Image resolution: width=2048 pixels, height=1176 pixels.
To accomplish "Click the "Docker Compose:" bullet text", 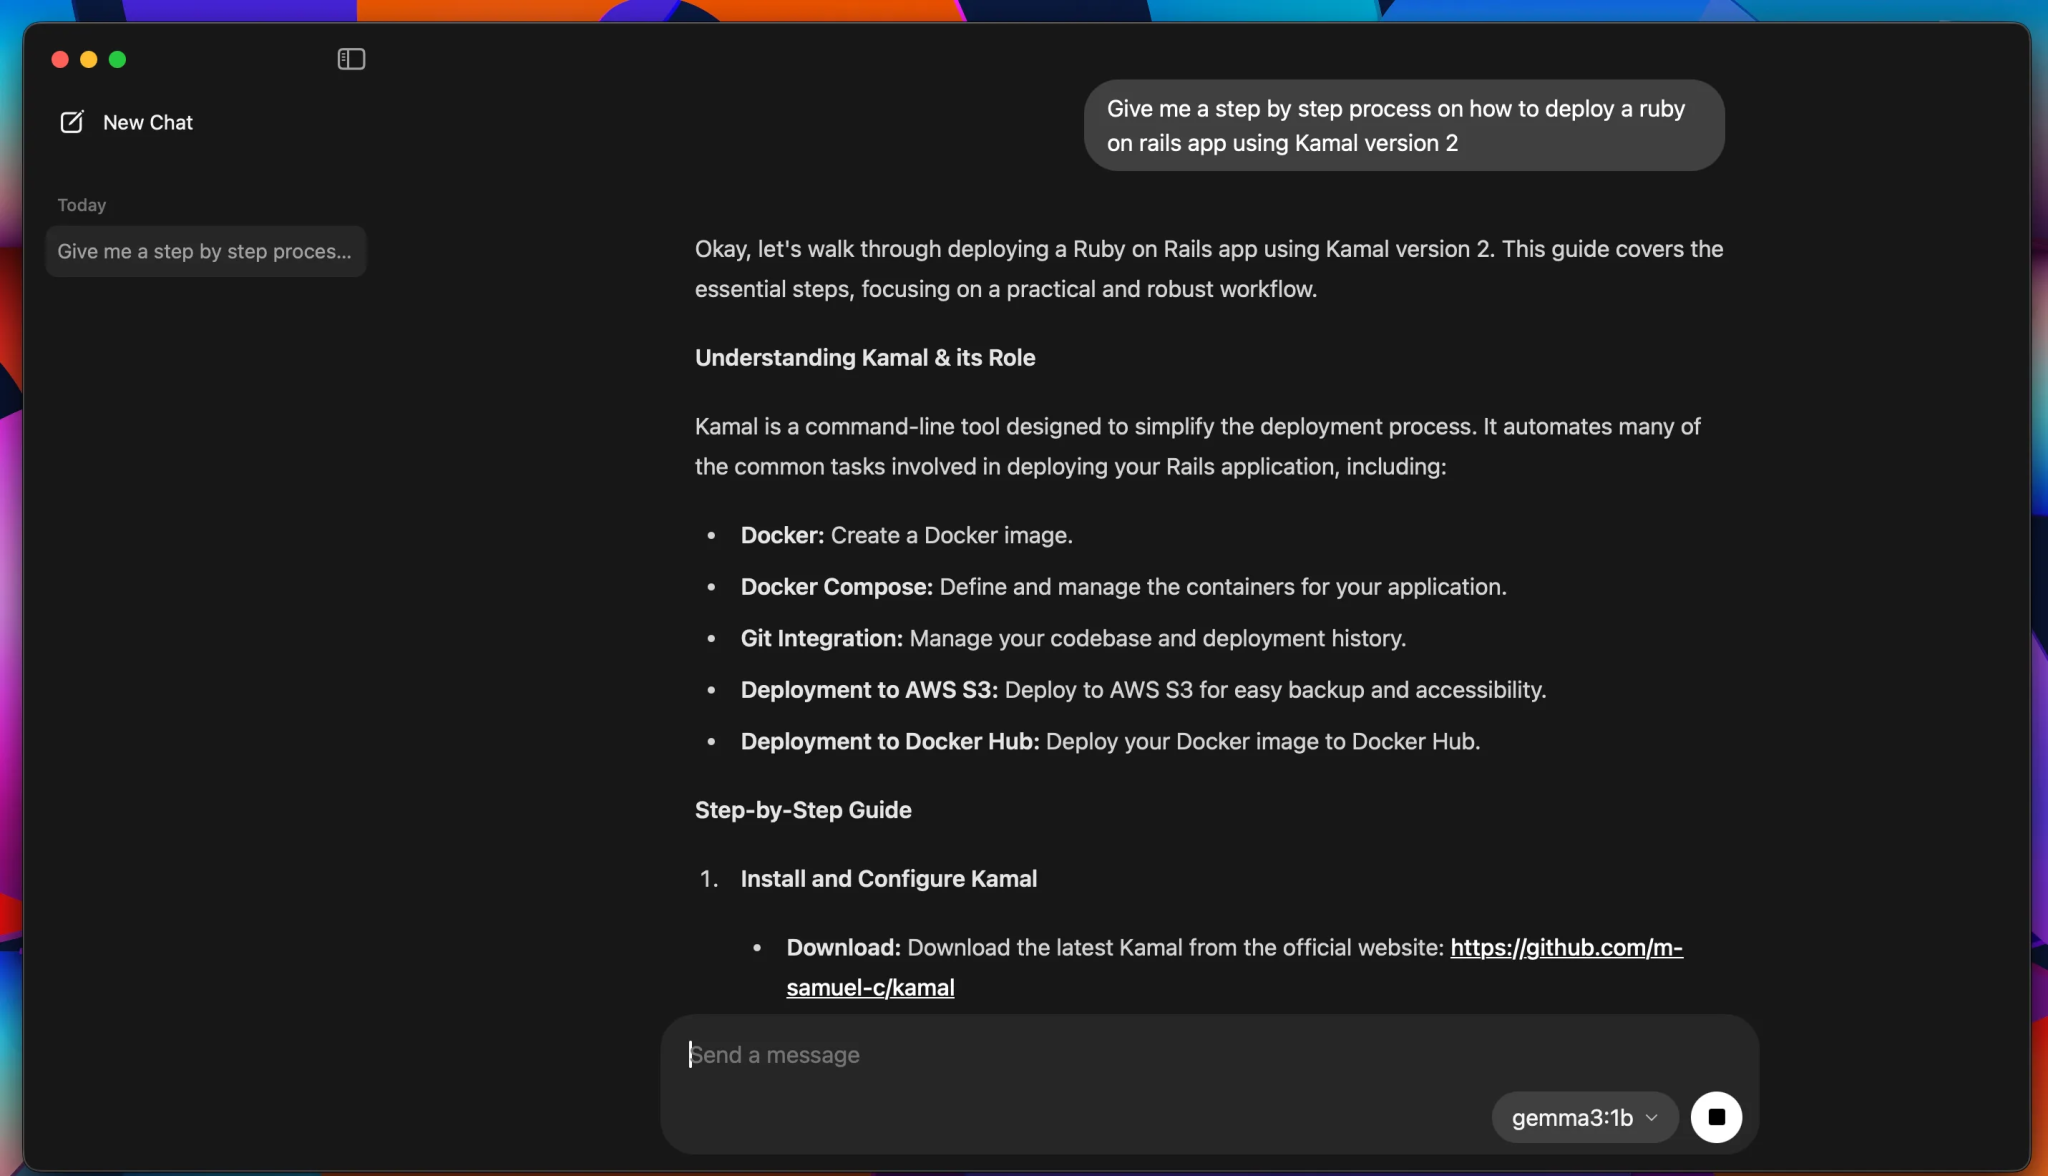I will pos(836,587).
